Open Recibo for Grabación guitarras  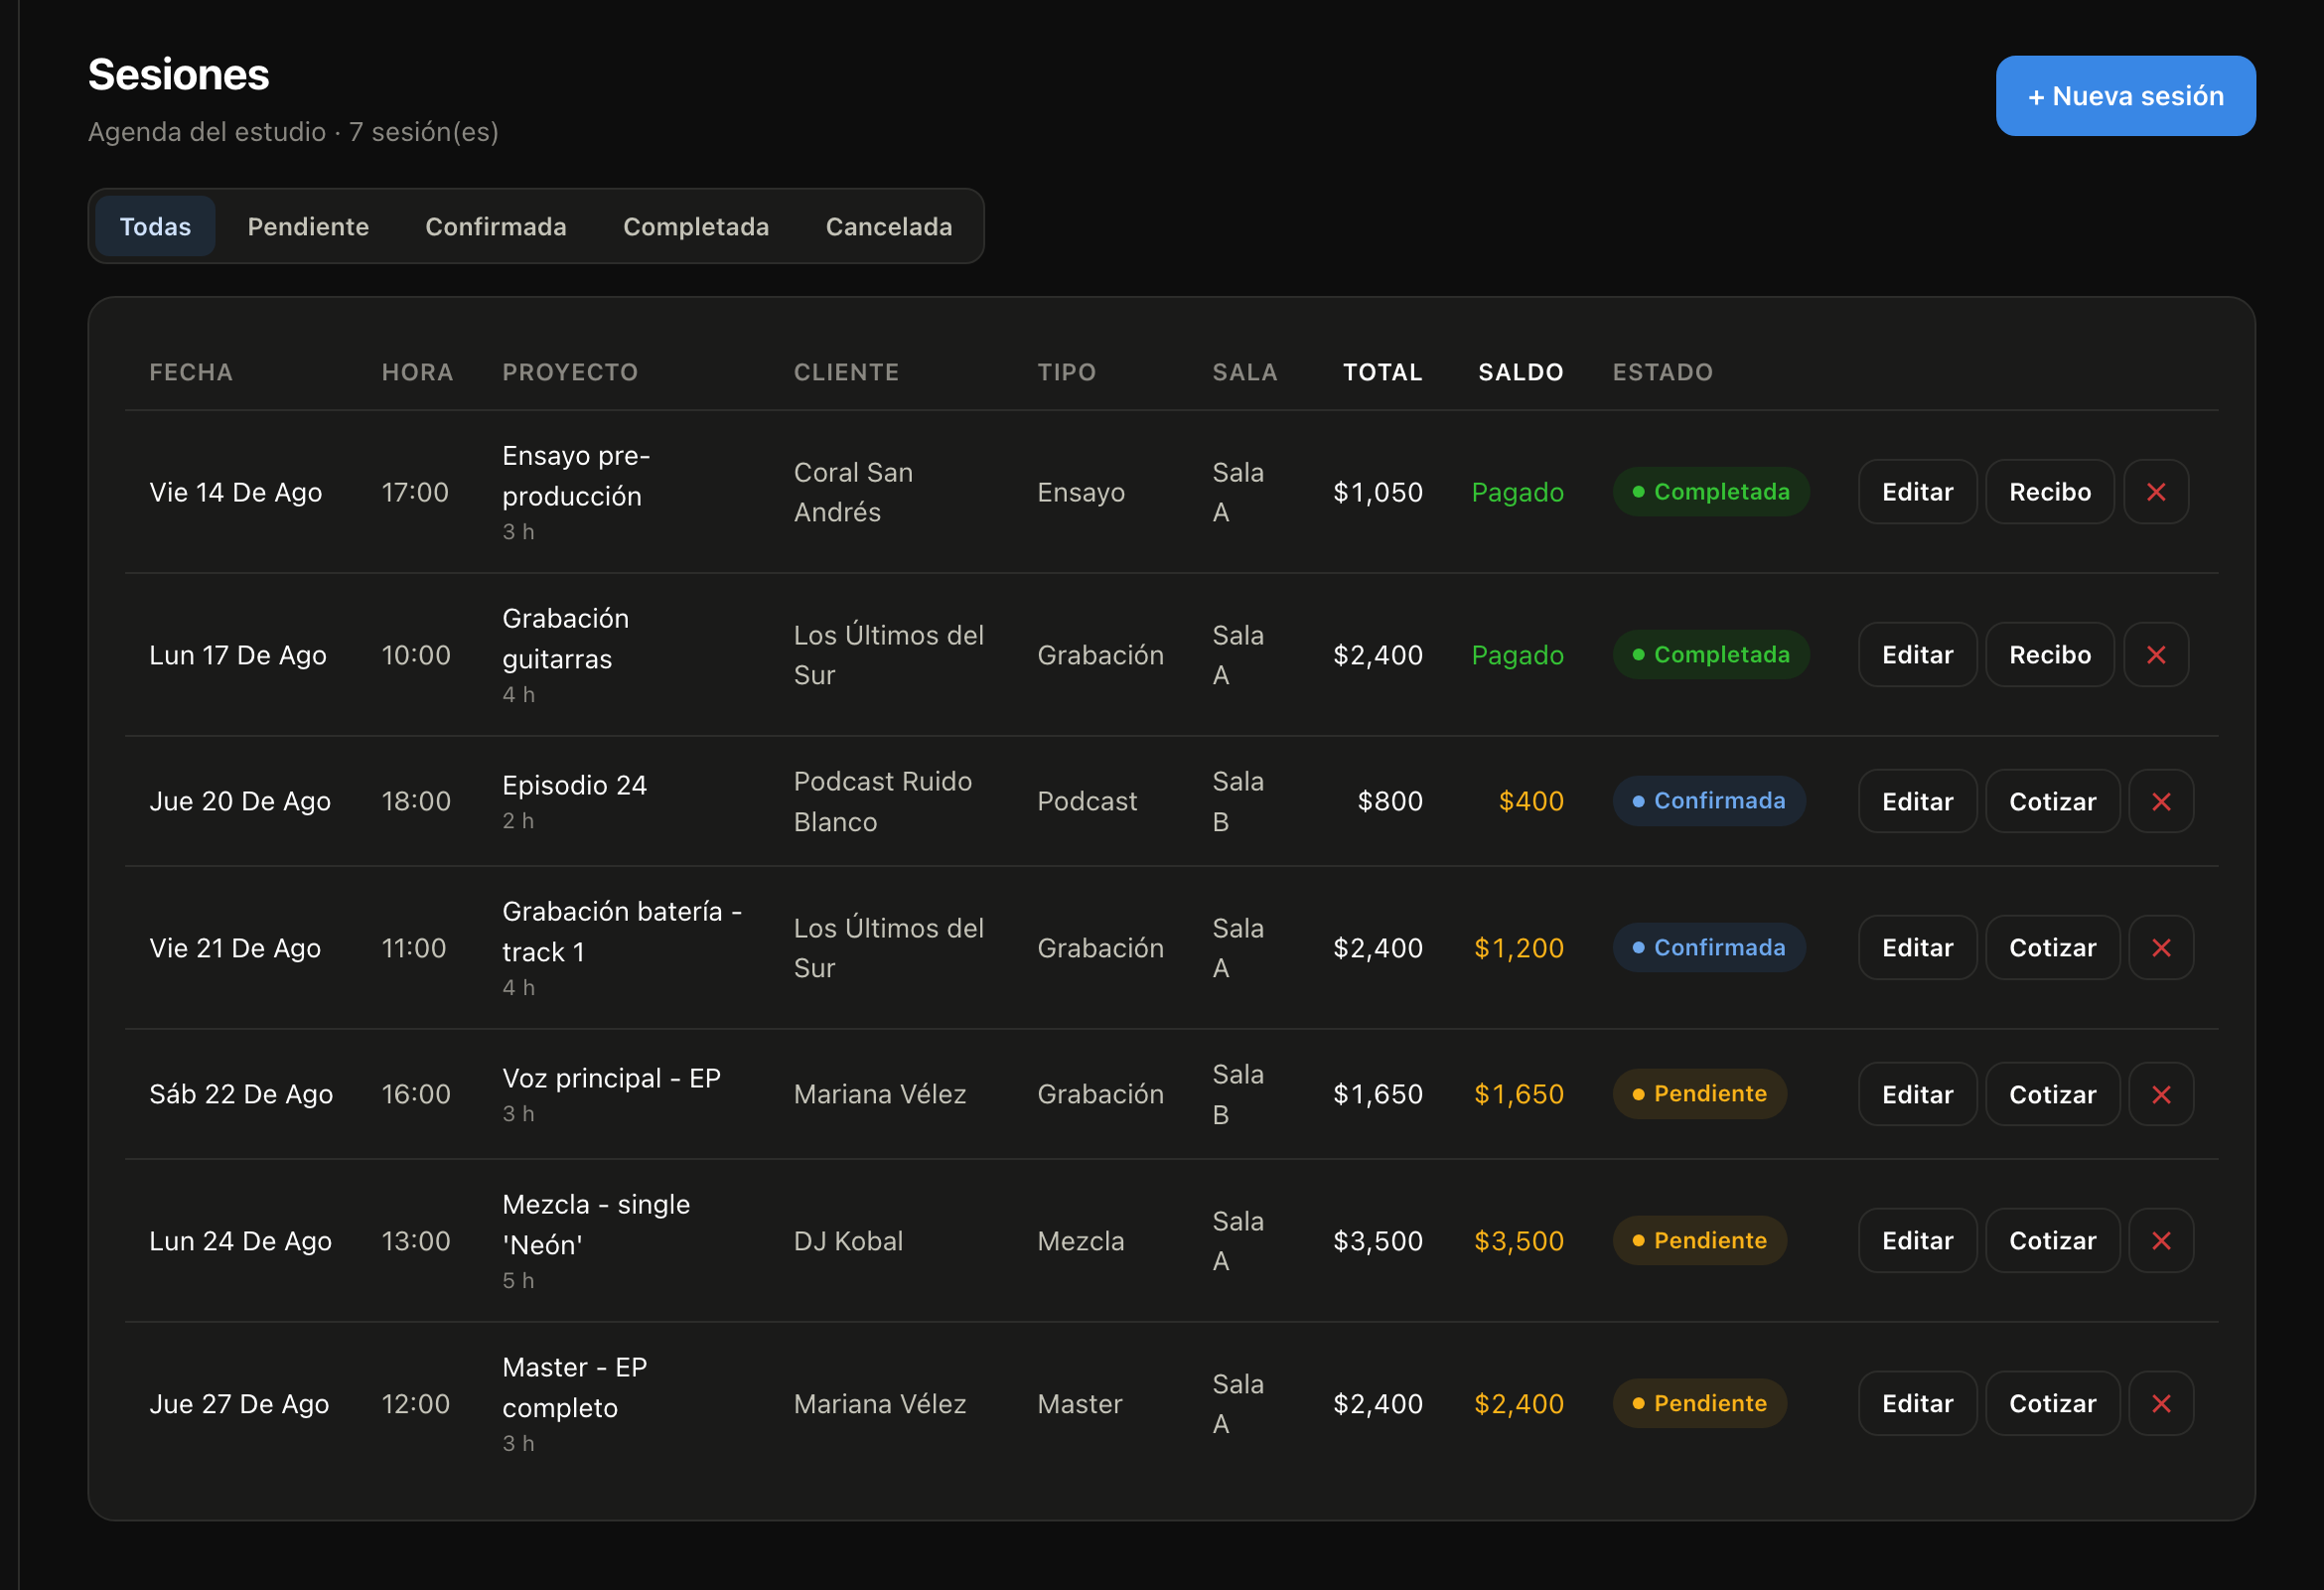coord(2049,655)
